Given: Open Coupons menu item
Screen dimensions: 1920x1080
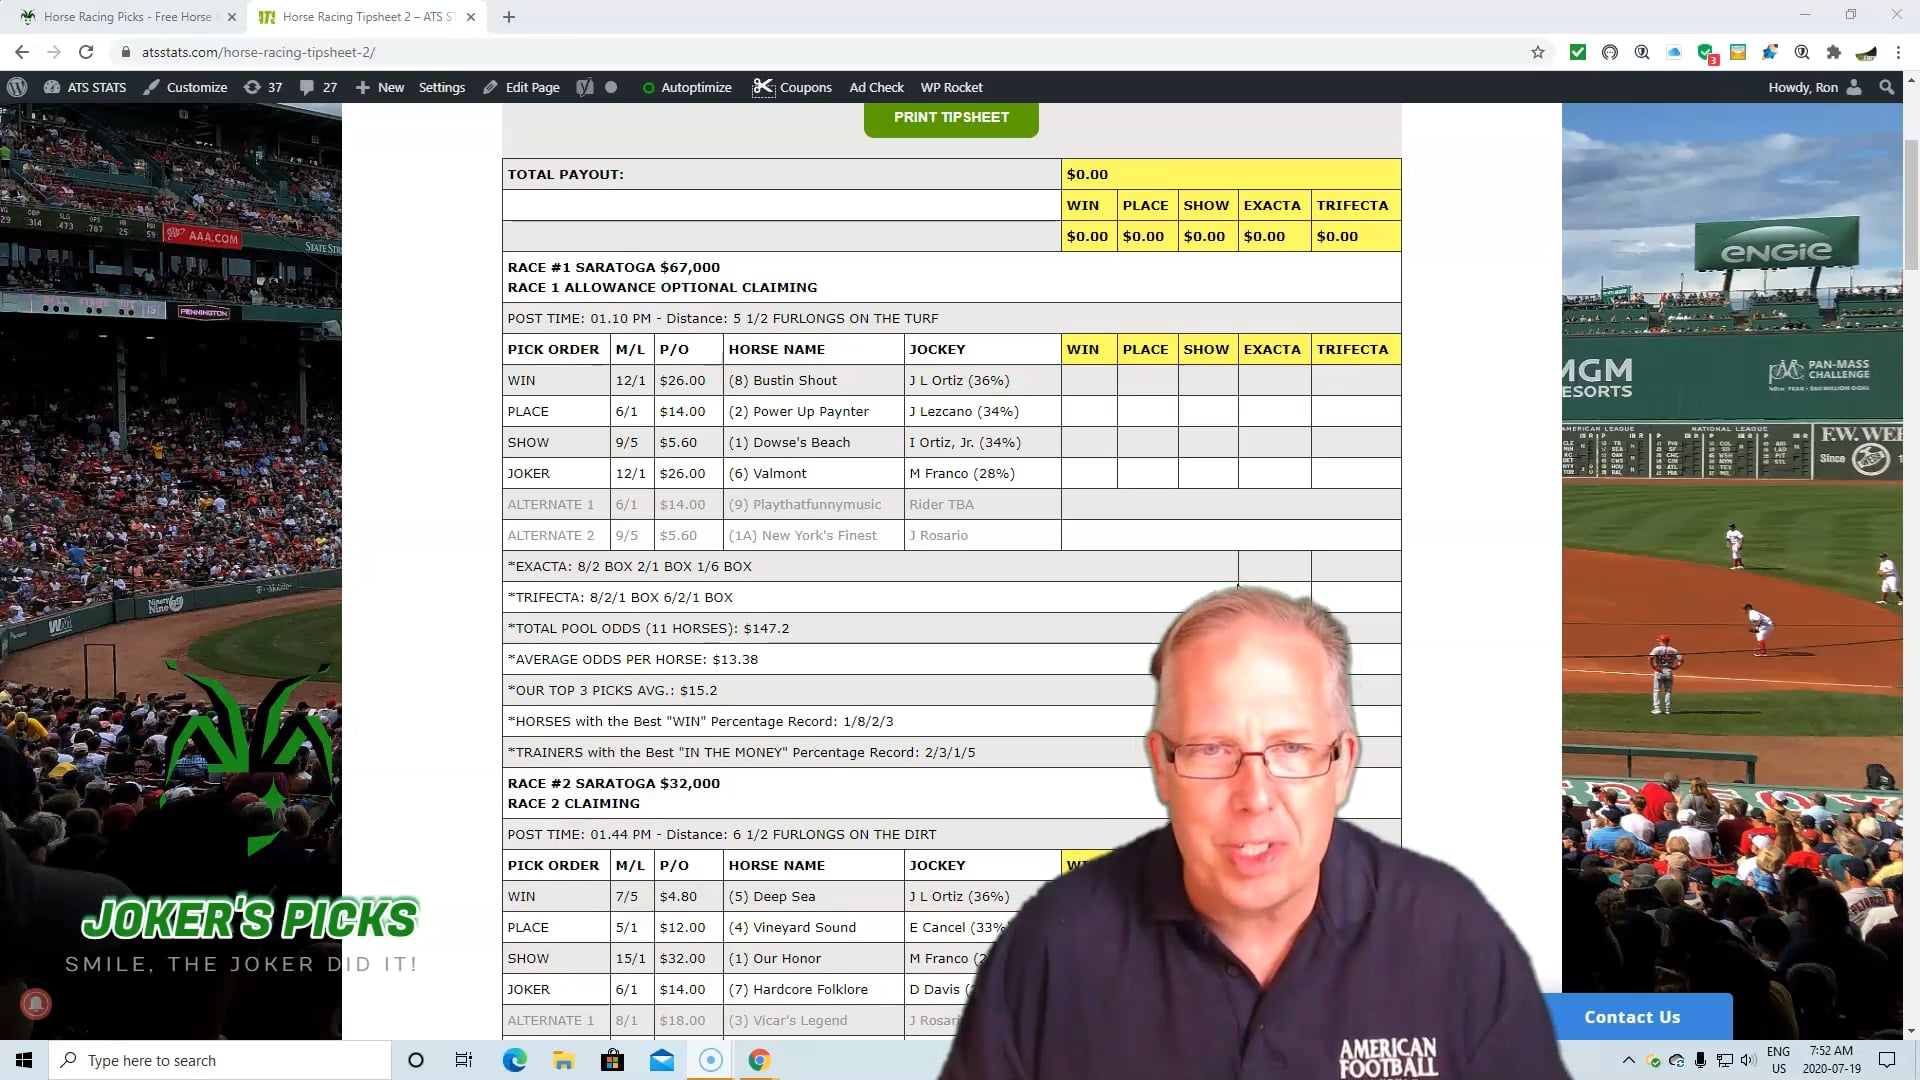Looking at the screenshot, I should (x=792, y=87).
